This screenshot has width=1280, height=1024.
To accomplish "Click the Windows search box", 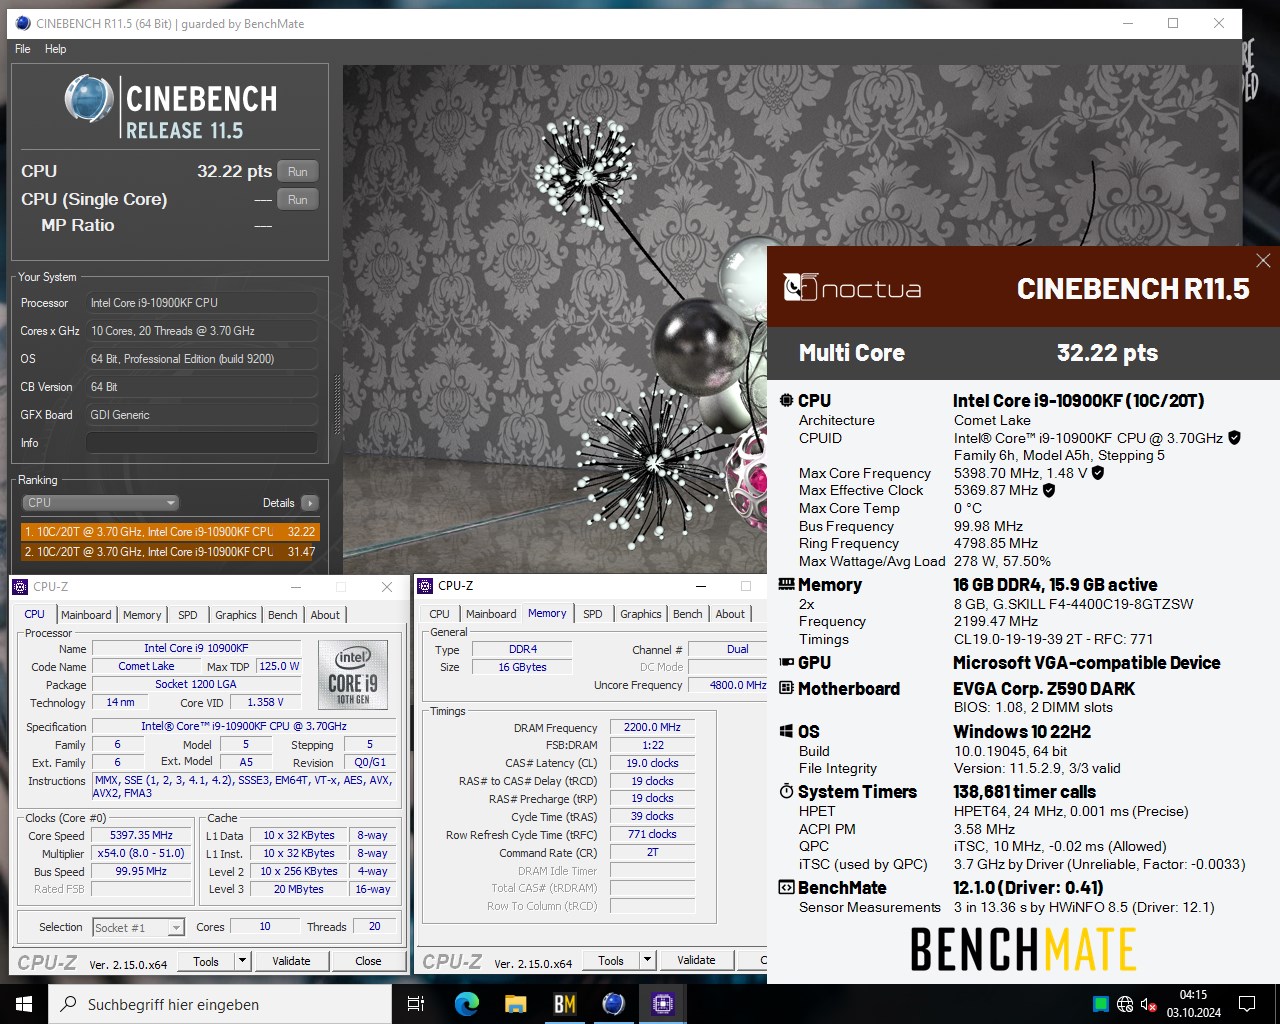I will click(220, 1004).
